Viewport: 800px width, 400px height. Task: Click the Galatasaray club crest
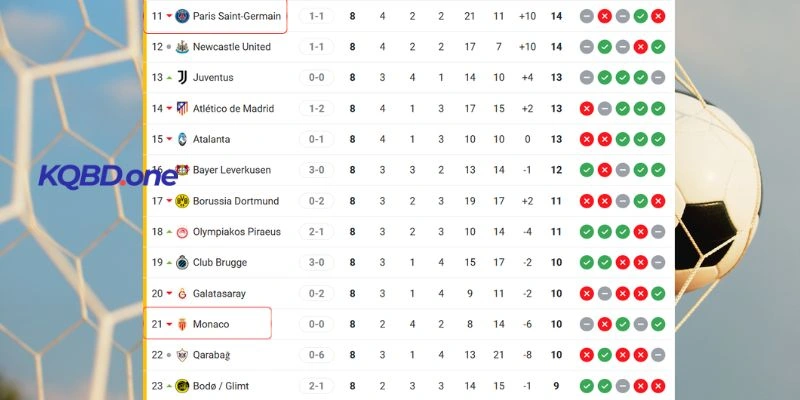(x=182, y=294)
